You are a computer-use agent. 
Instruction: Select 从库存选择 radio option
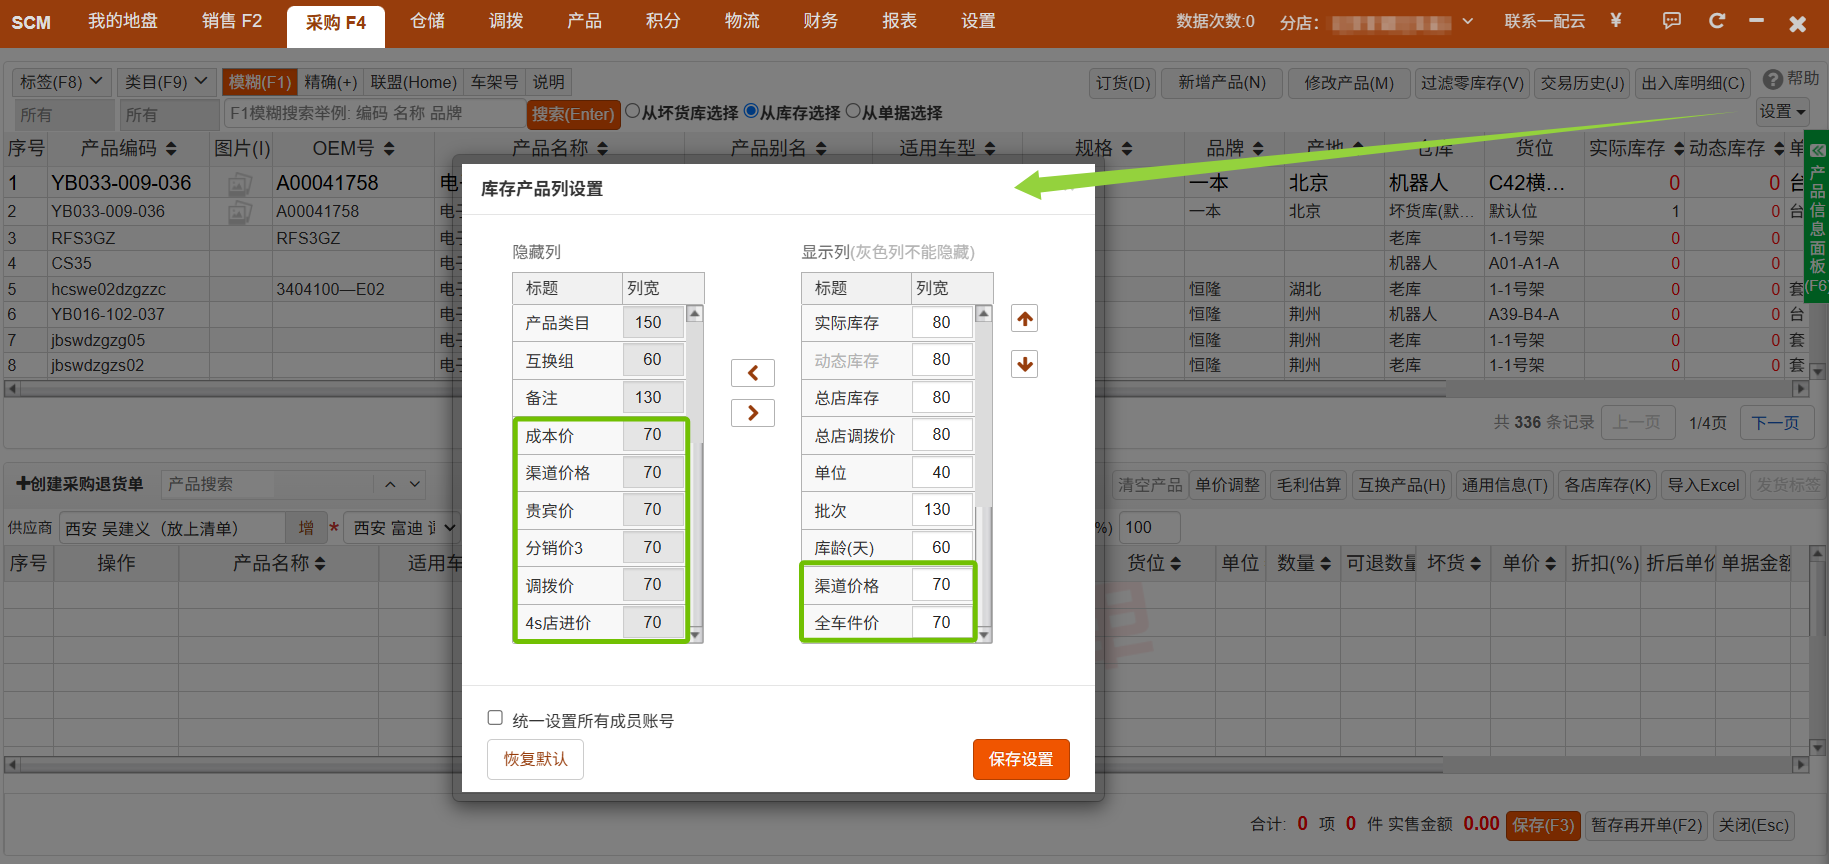751,111
